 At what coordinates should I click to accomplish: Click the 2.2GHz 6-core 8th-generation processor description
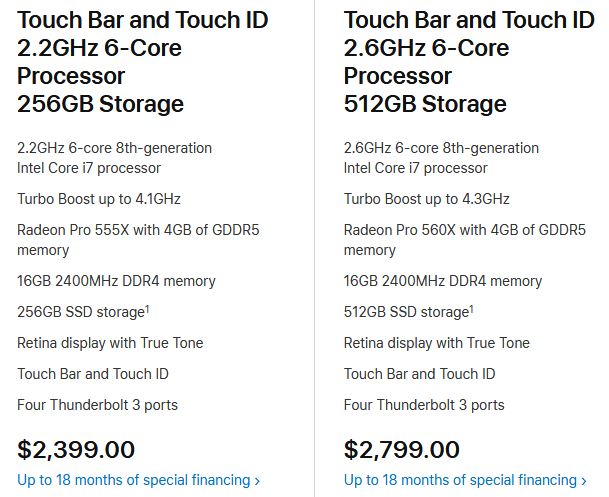click(x=115, y=158)
